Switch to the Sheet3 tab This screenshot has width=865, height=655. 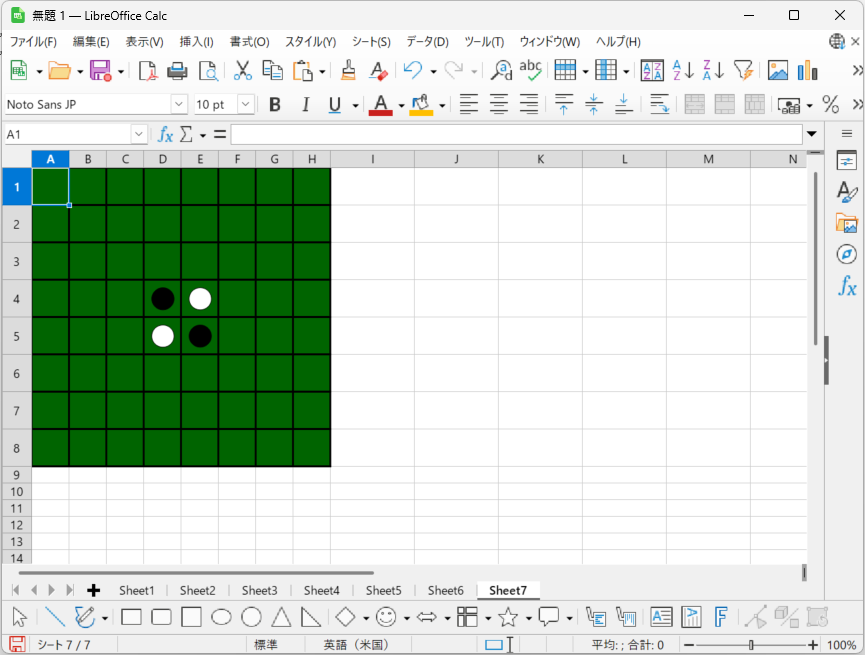259,590
